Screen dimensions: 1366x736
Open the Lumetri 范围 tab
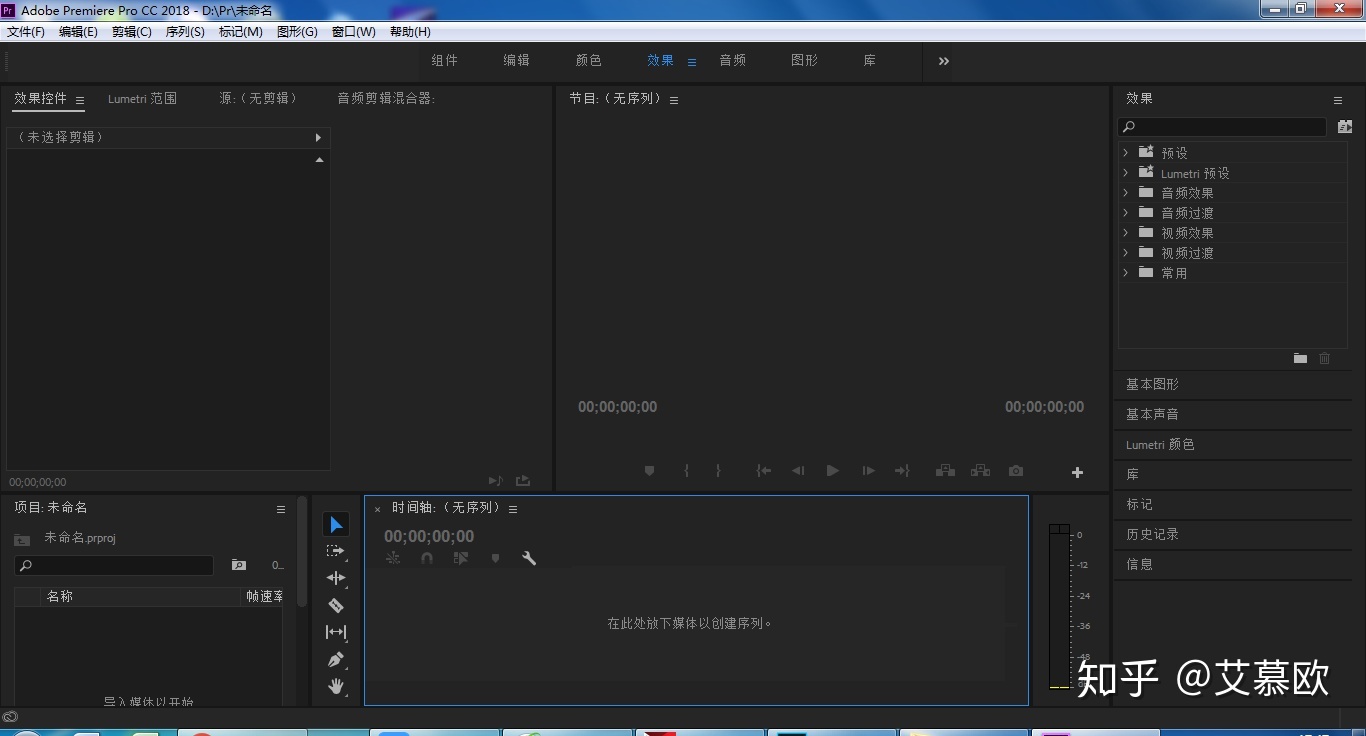[142, 98]
